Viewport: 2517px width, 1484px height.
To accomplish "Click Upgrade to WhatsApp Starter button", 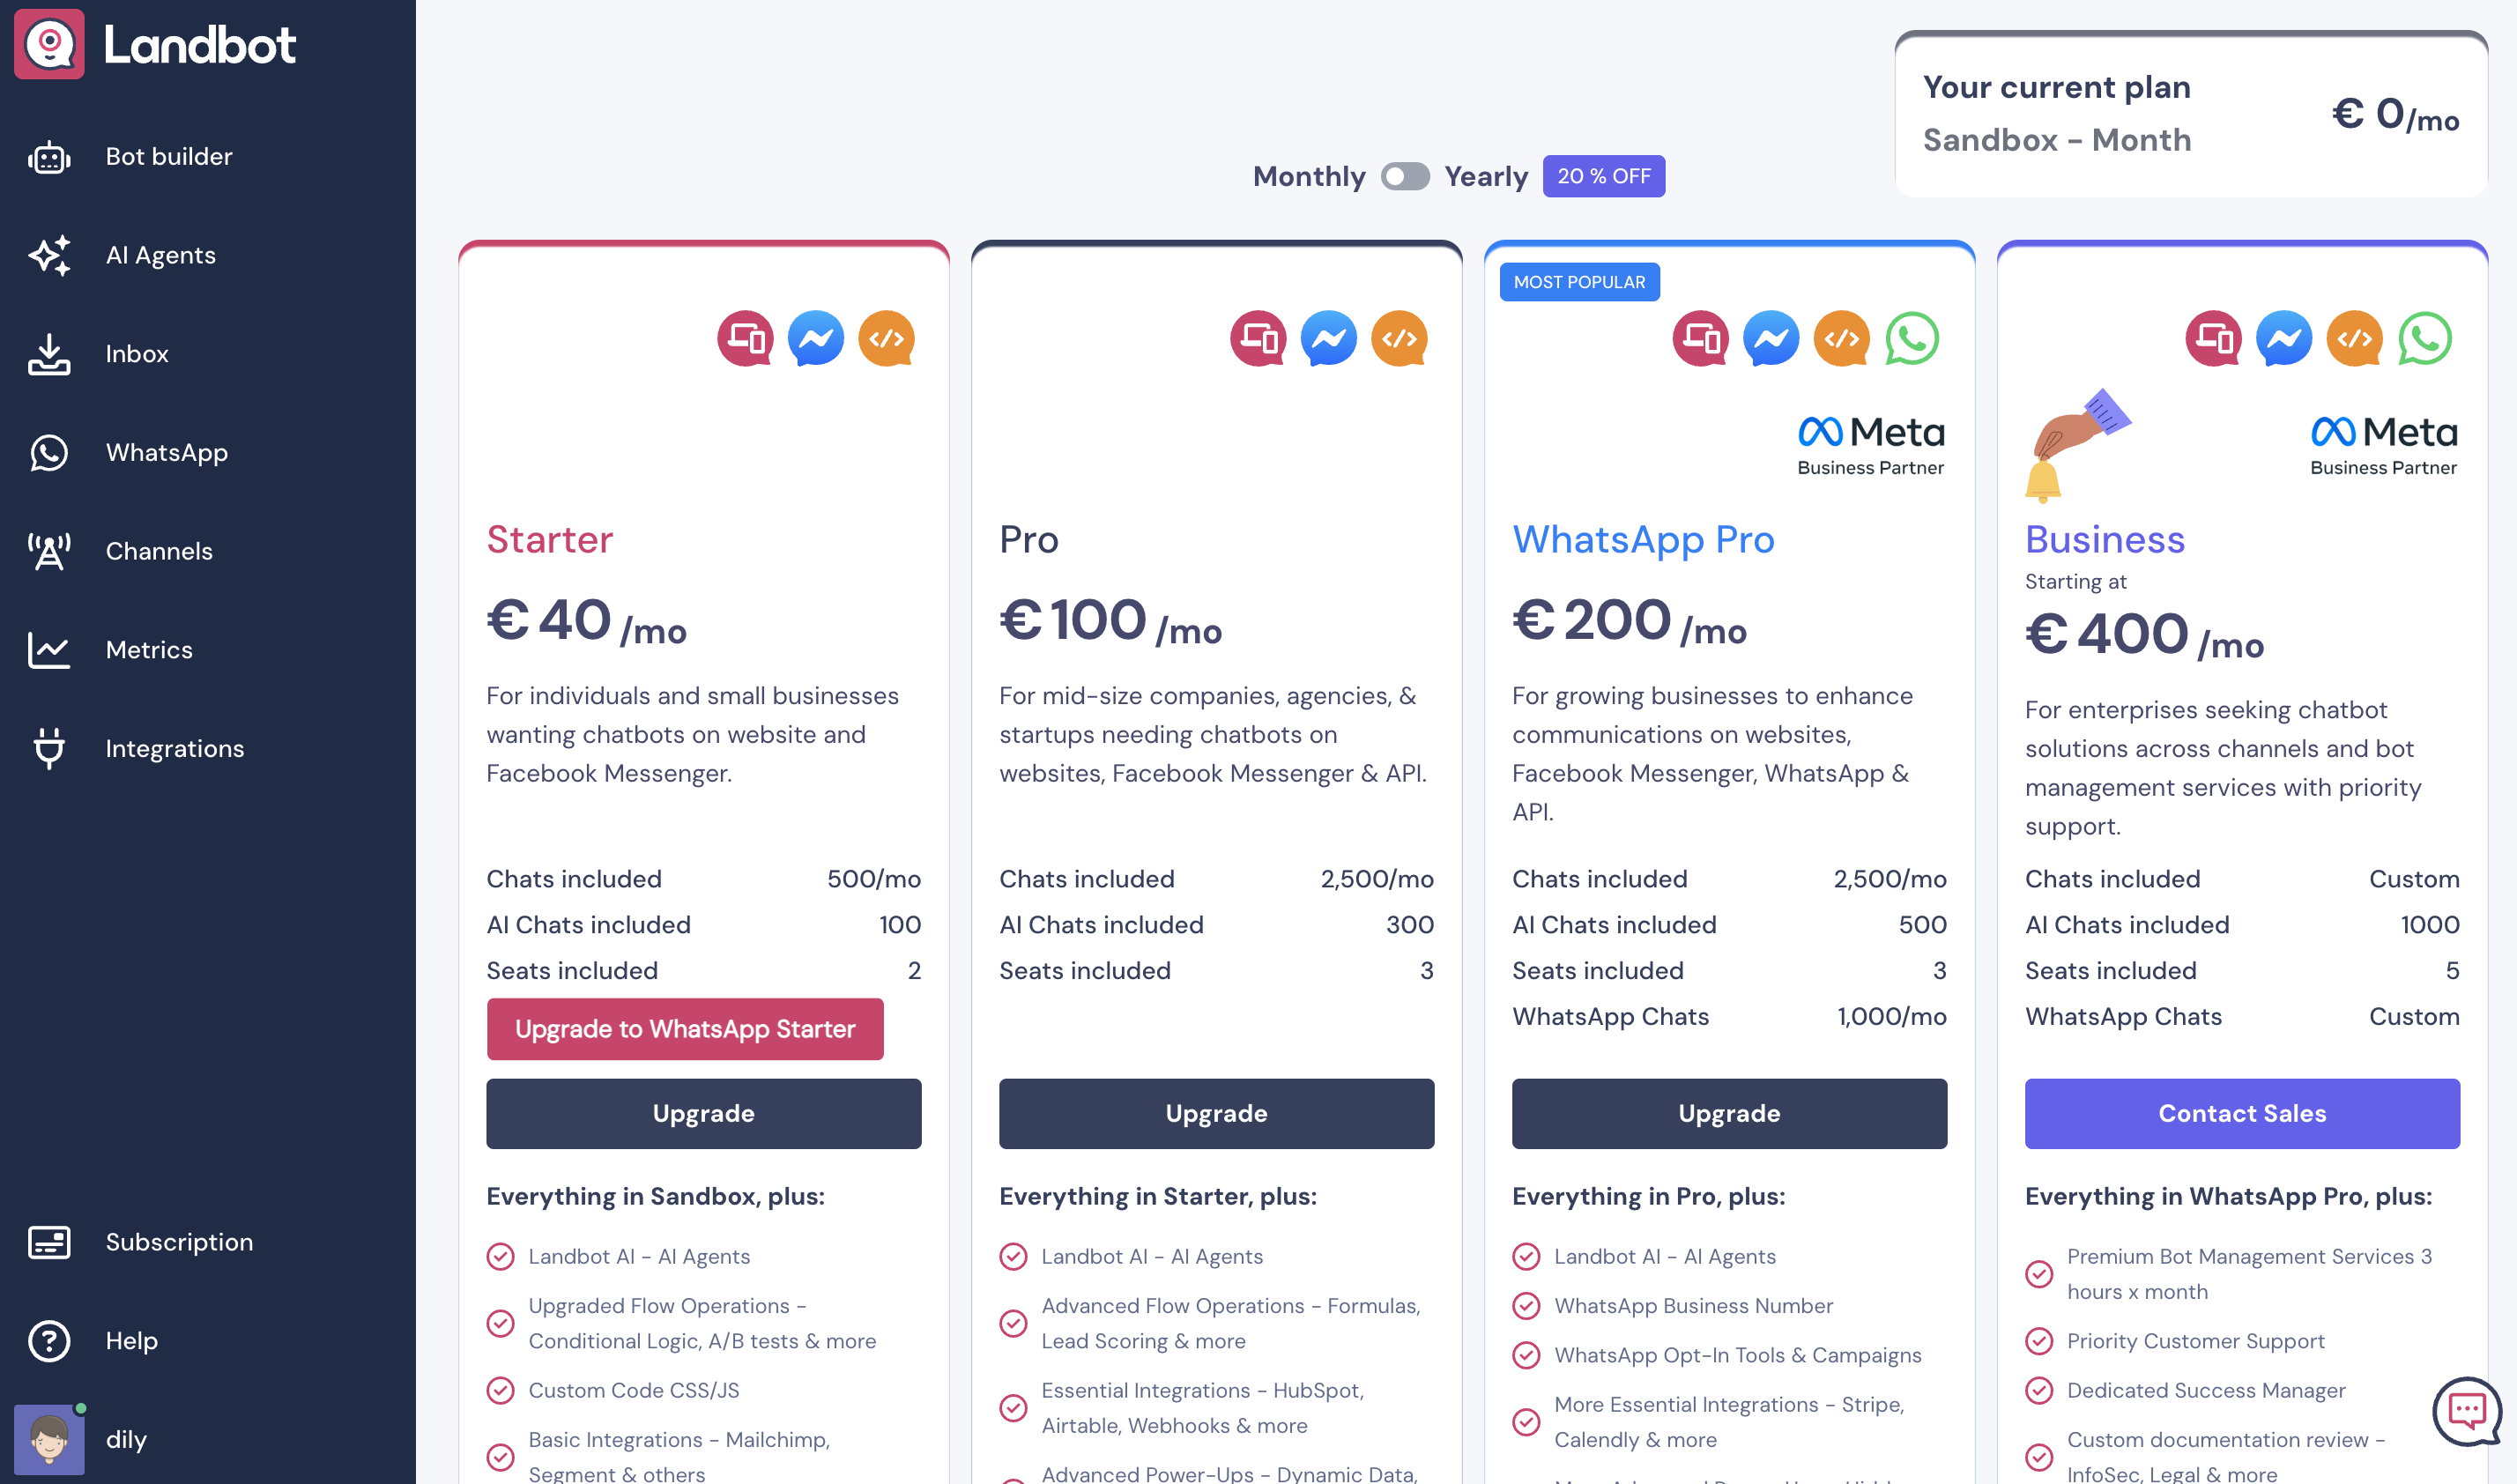I will pyautogui.click(x=685, y=1029).
